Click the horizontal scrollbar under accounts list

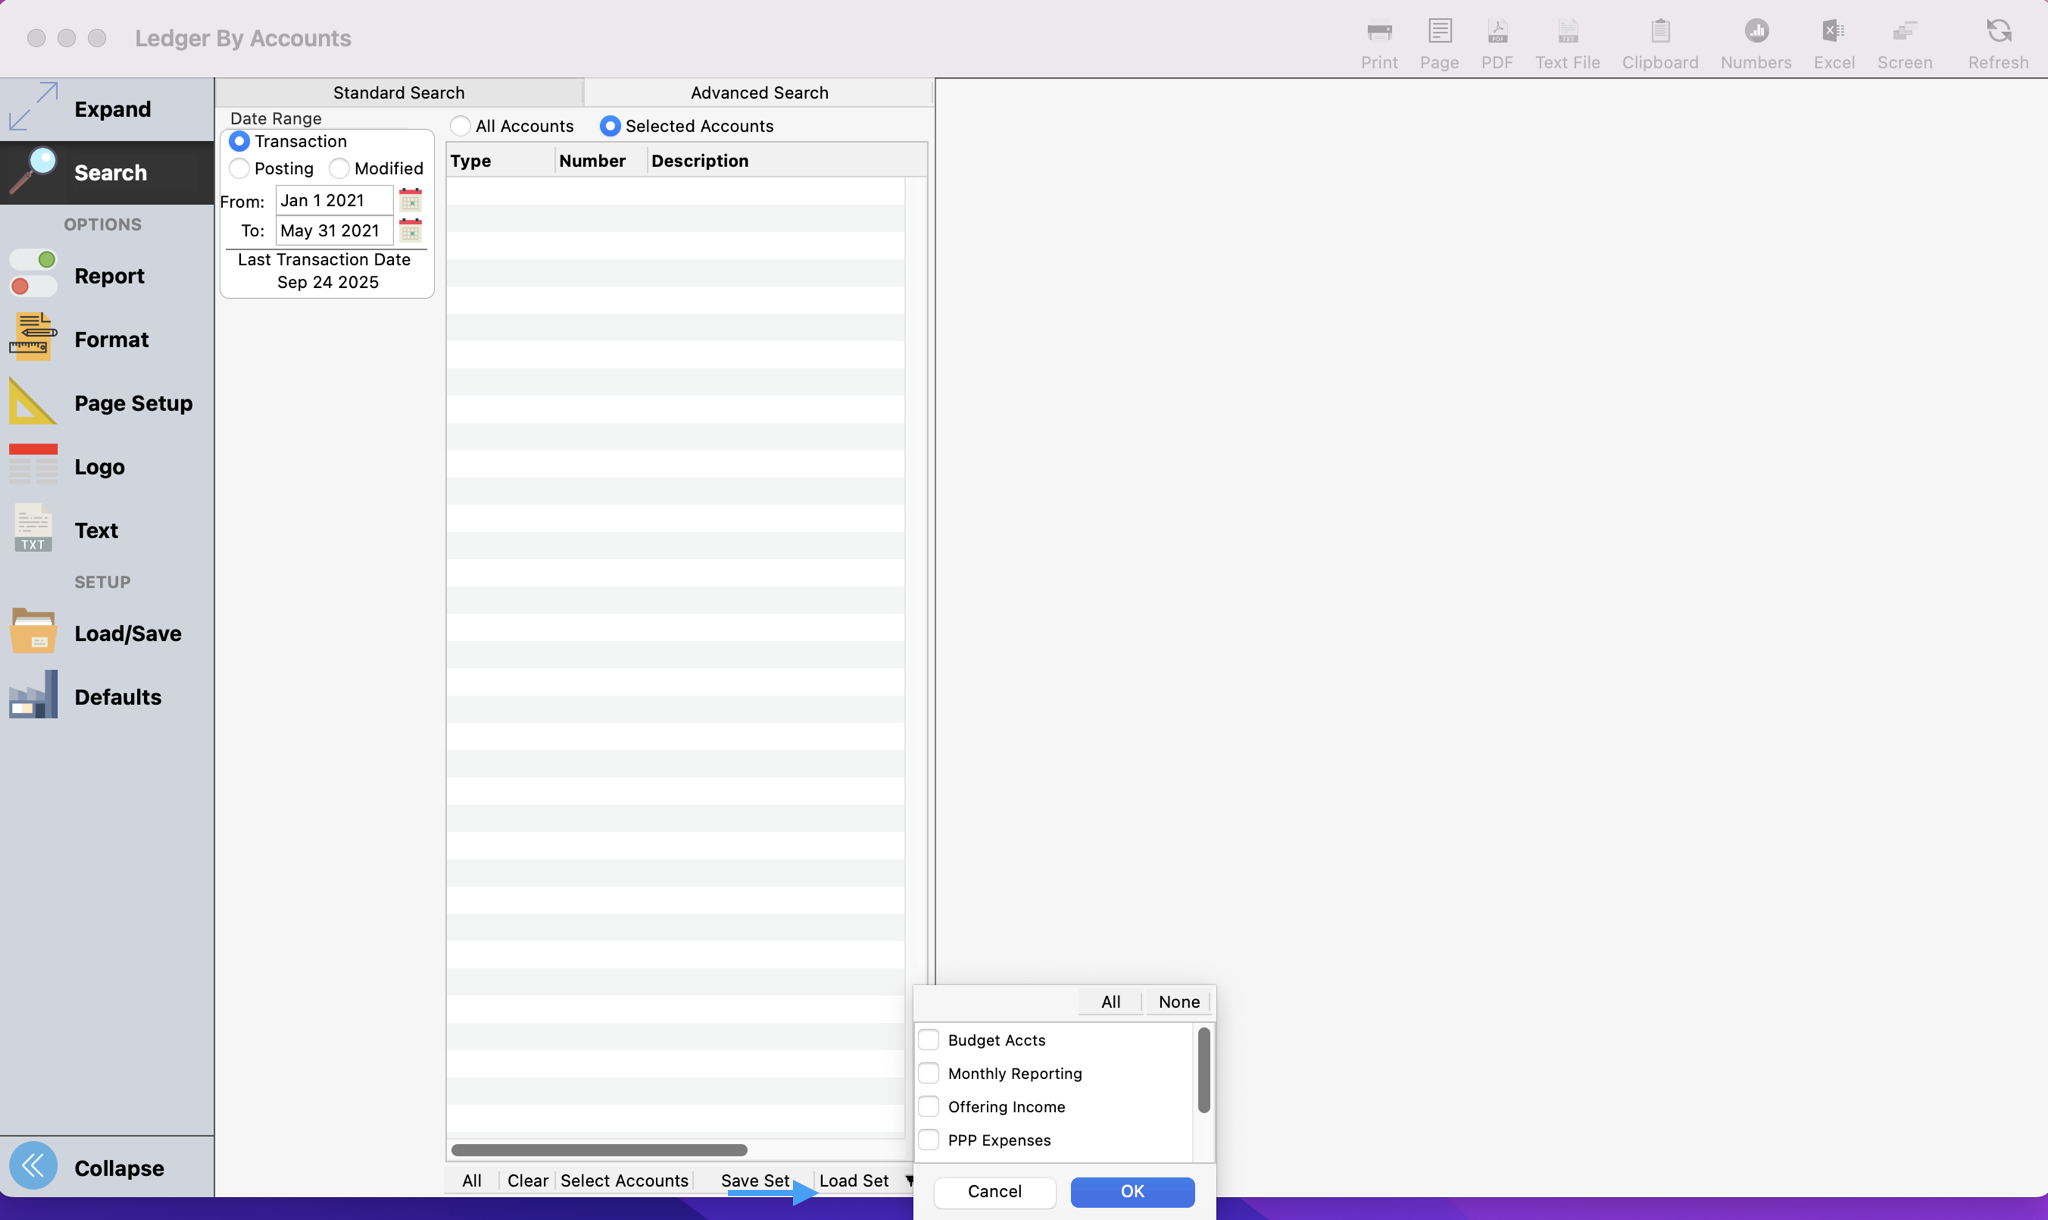coord(599,1150)
